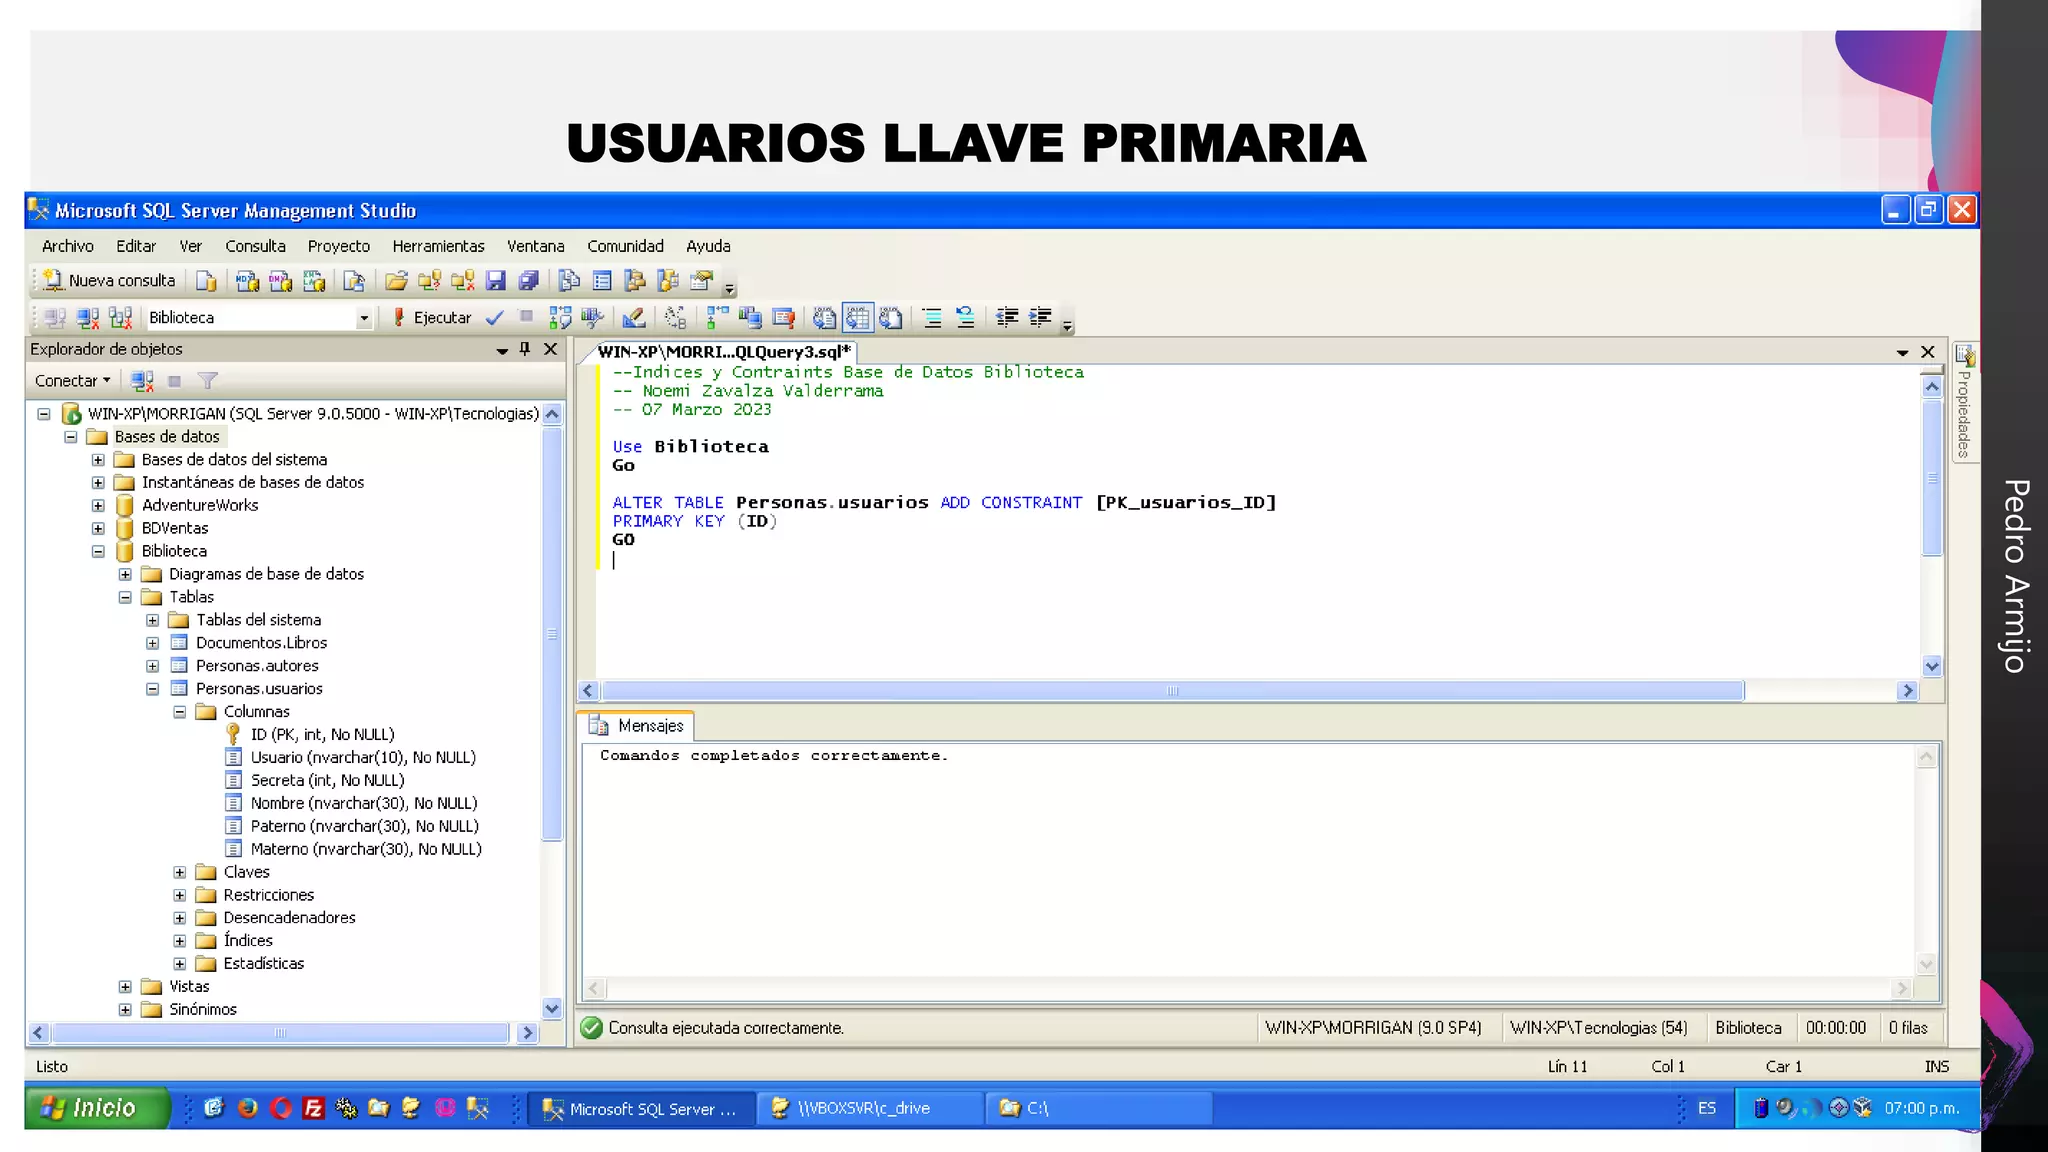Click the Save file icon in toolbar

click(495, 281)
